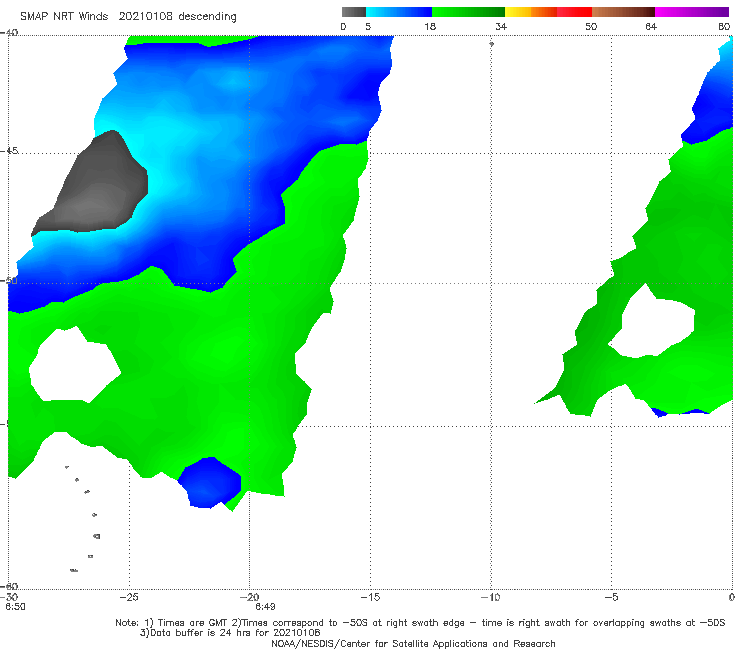Click the green segment of the color bar
Viewport: 740px width, 650px height.
468,12
